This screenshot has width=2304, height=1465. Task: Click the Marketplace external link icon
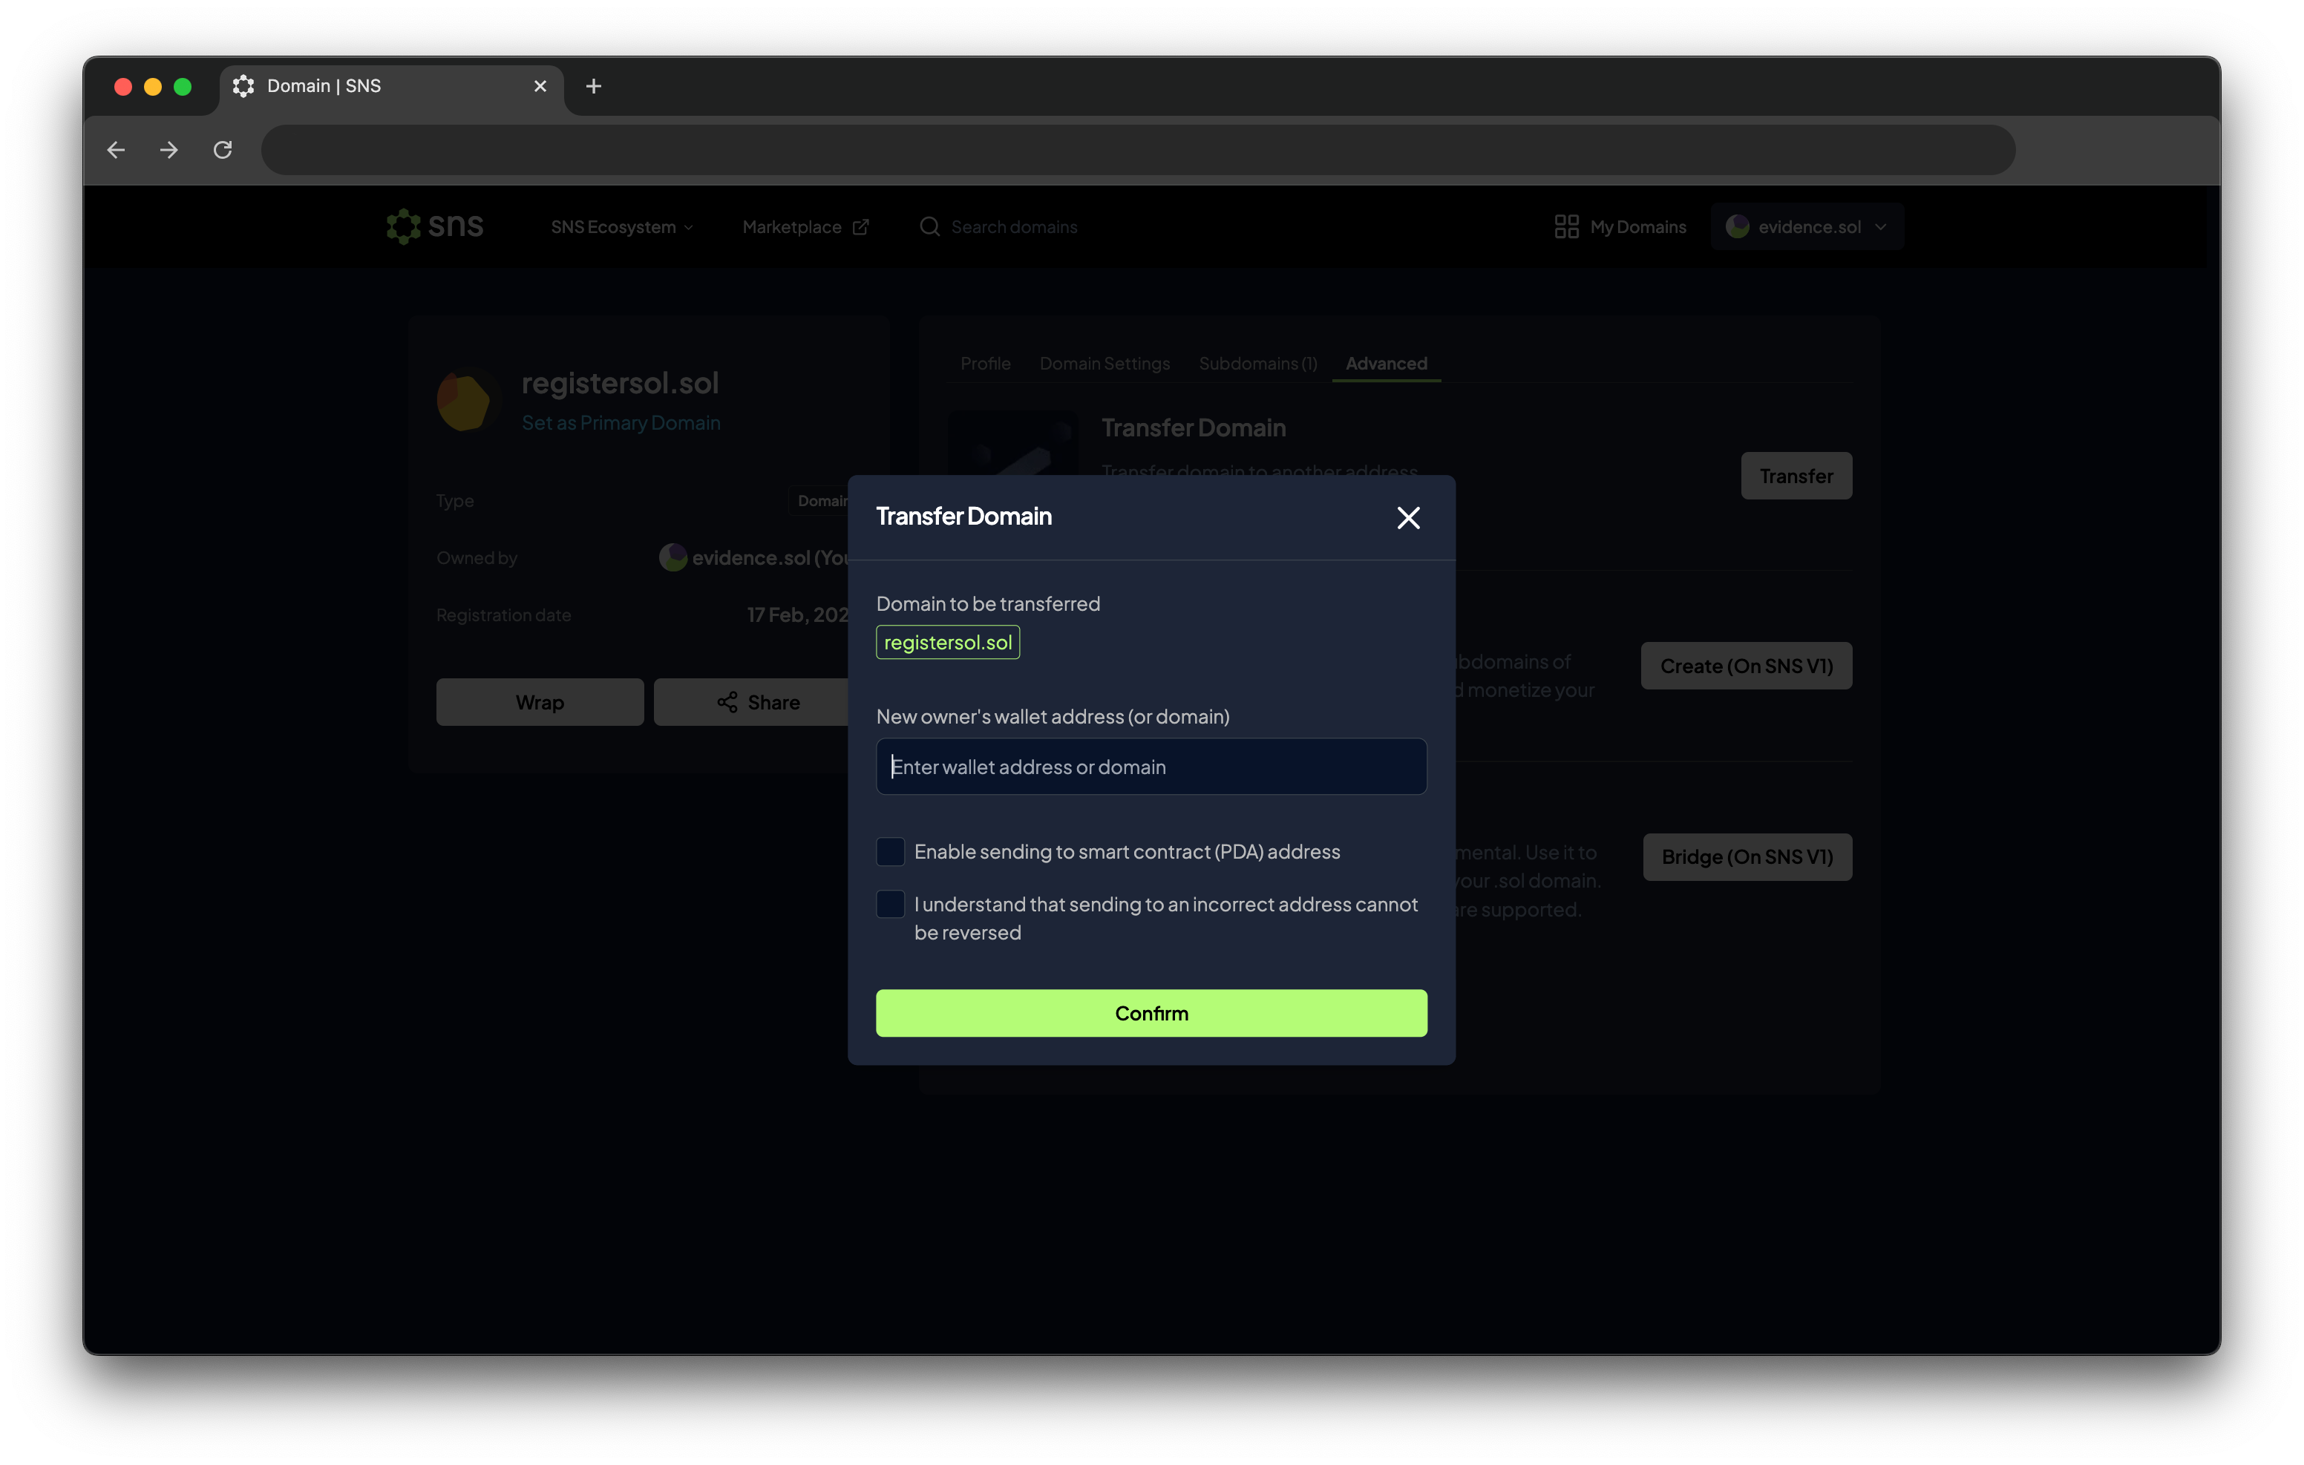pos(860,227)
